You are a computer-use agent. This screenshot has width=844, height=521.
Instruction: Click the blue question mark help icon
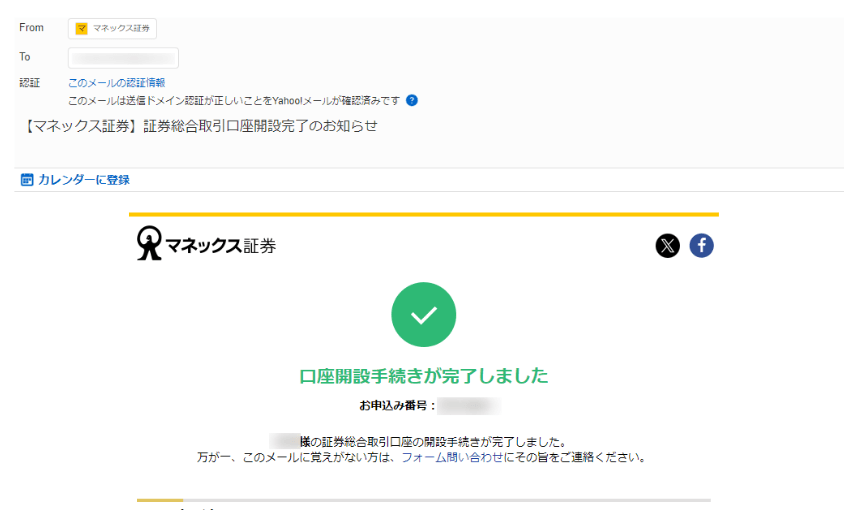(412, 101)
